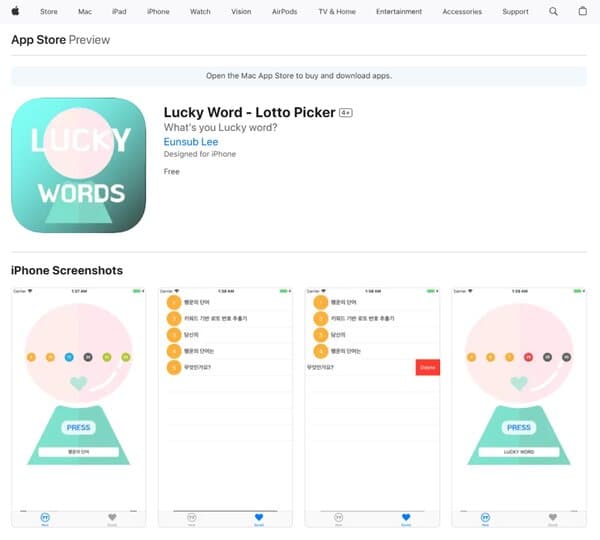The width and height of the screenshot is (600, 540).
Task: Open the Mac menu item
Action: 85,11
